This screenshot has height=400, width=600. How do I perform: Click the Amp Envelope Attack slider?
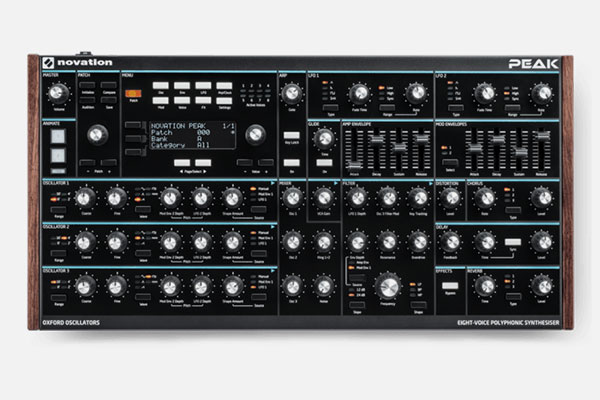354,166
